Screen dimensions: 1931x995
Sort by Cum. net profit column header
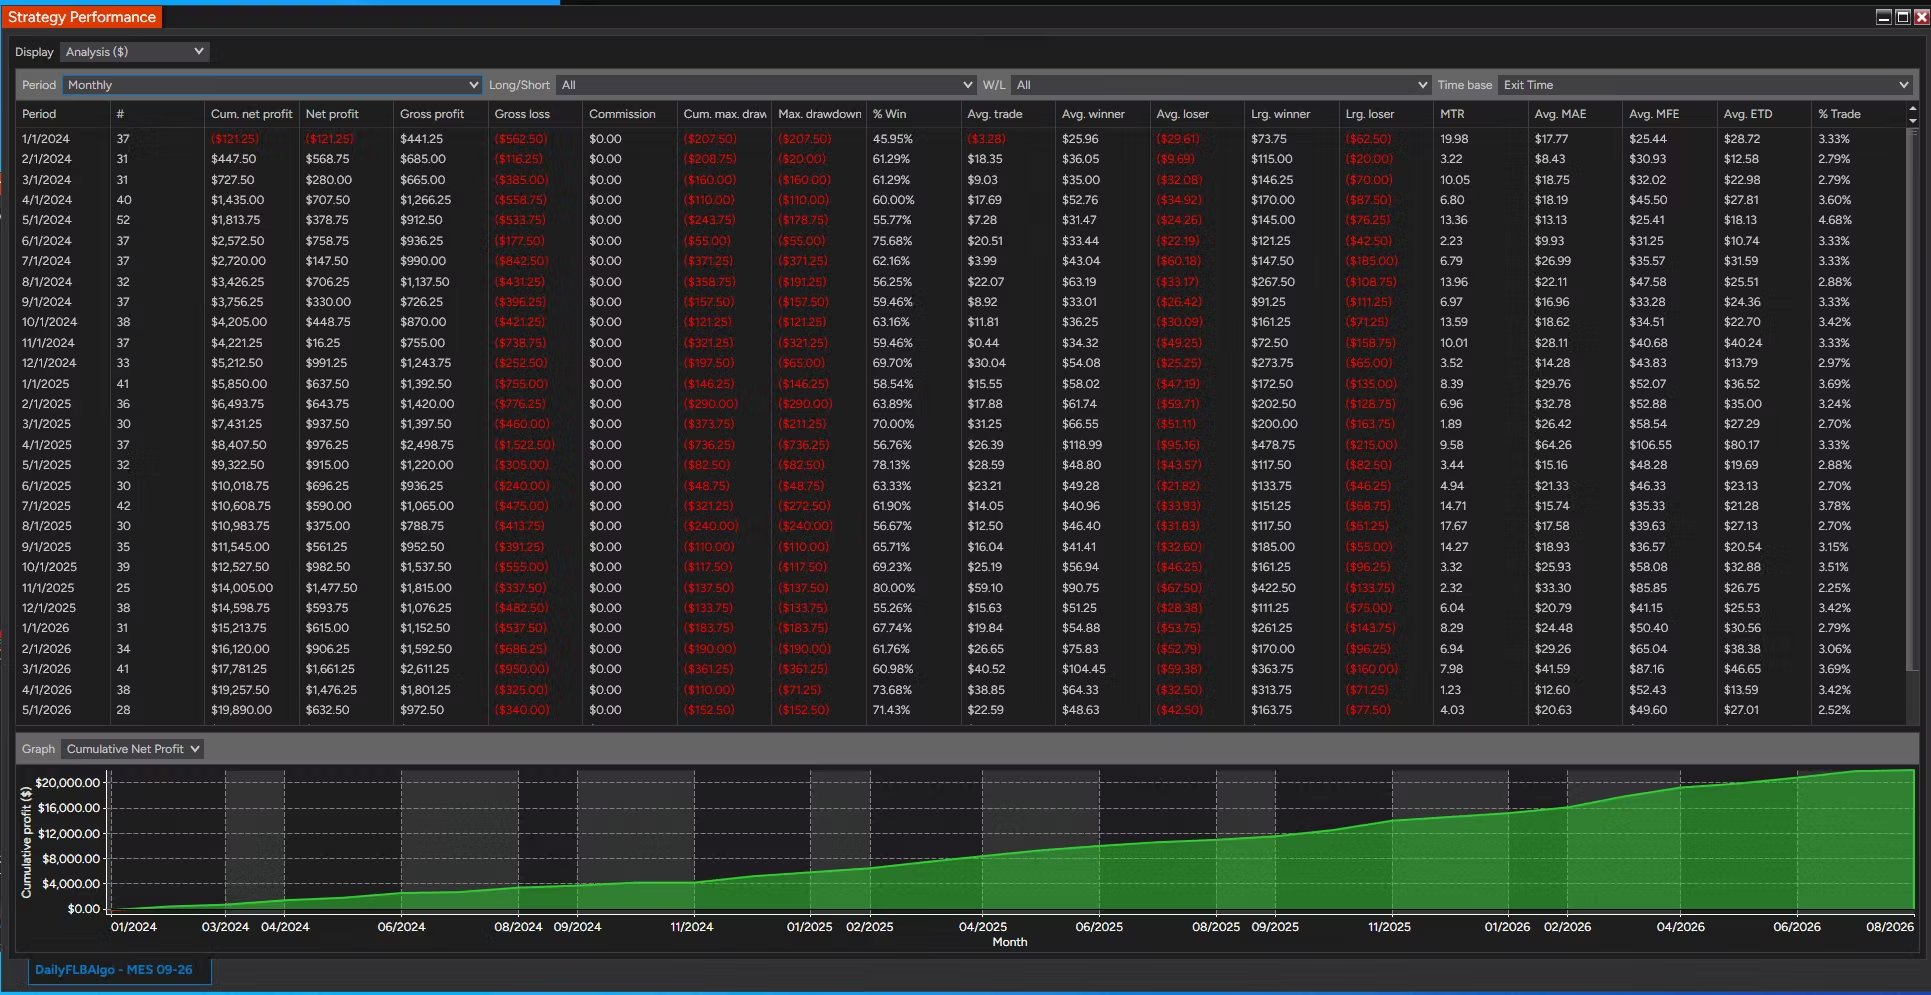(251, 114)
